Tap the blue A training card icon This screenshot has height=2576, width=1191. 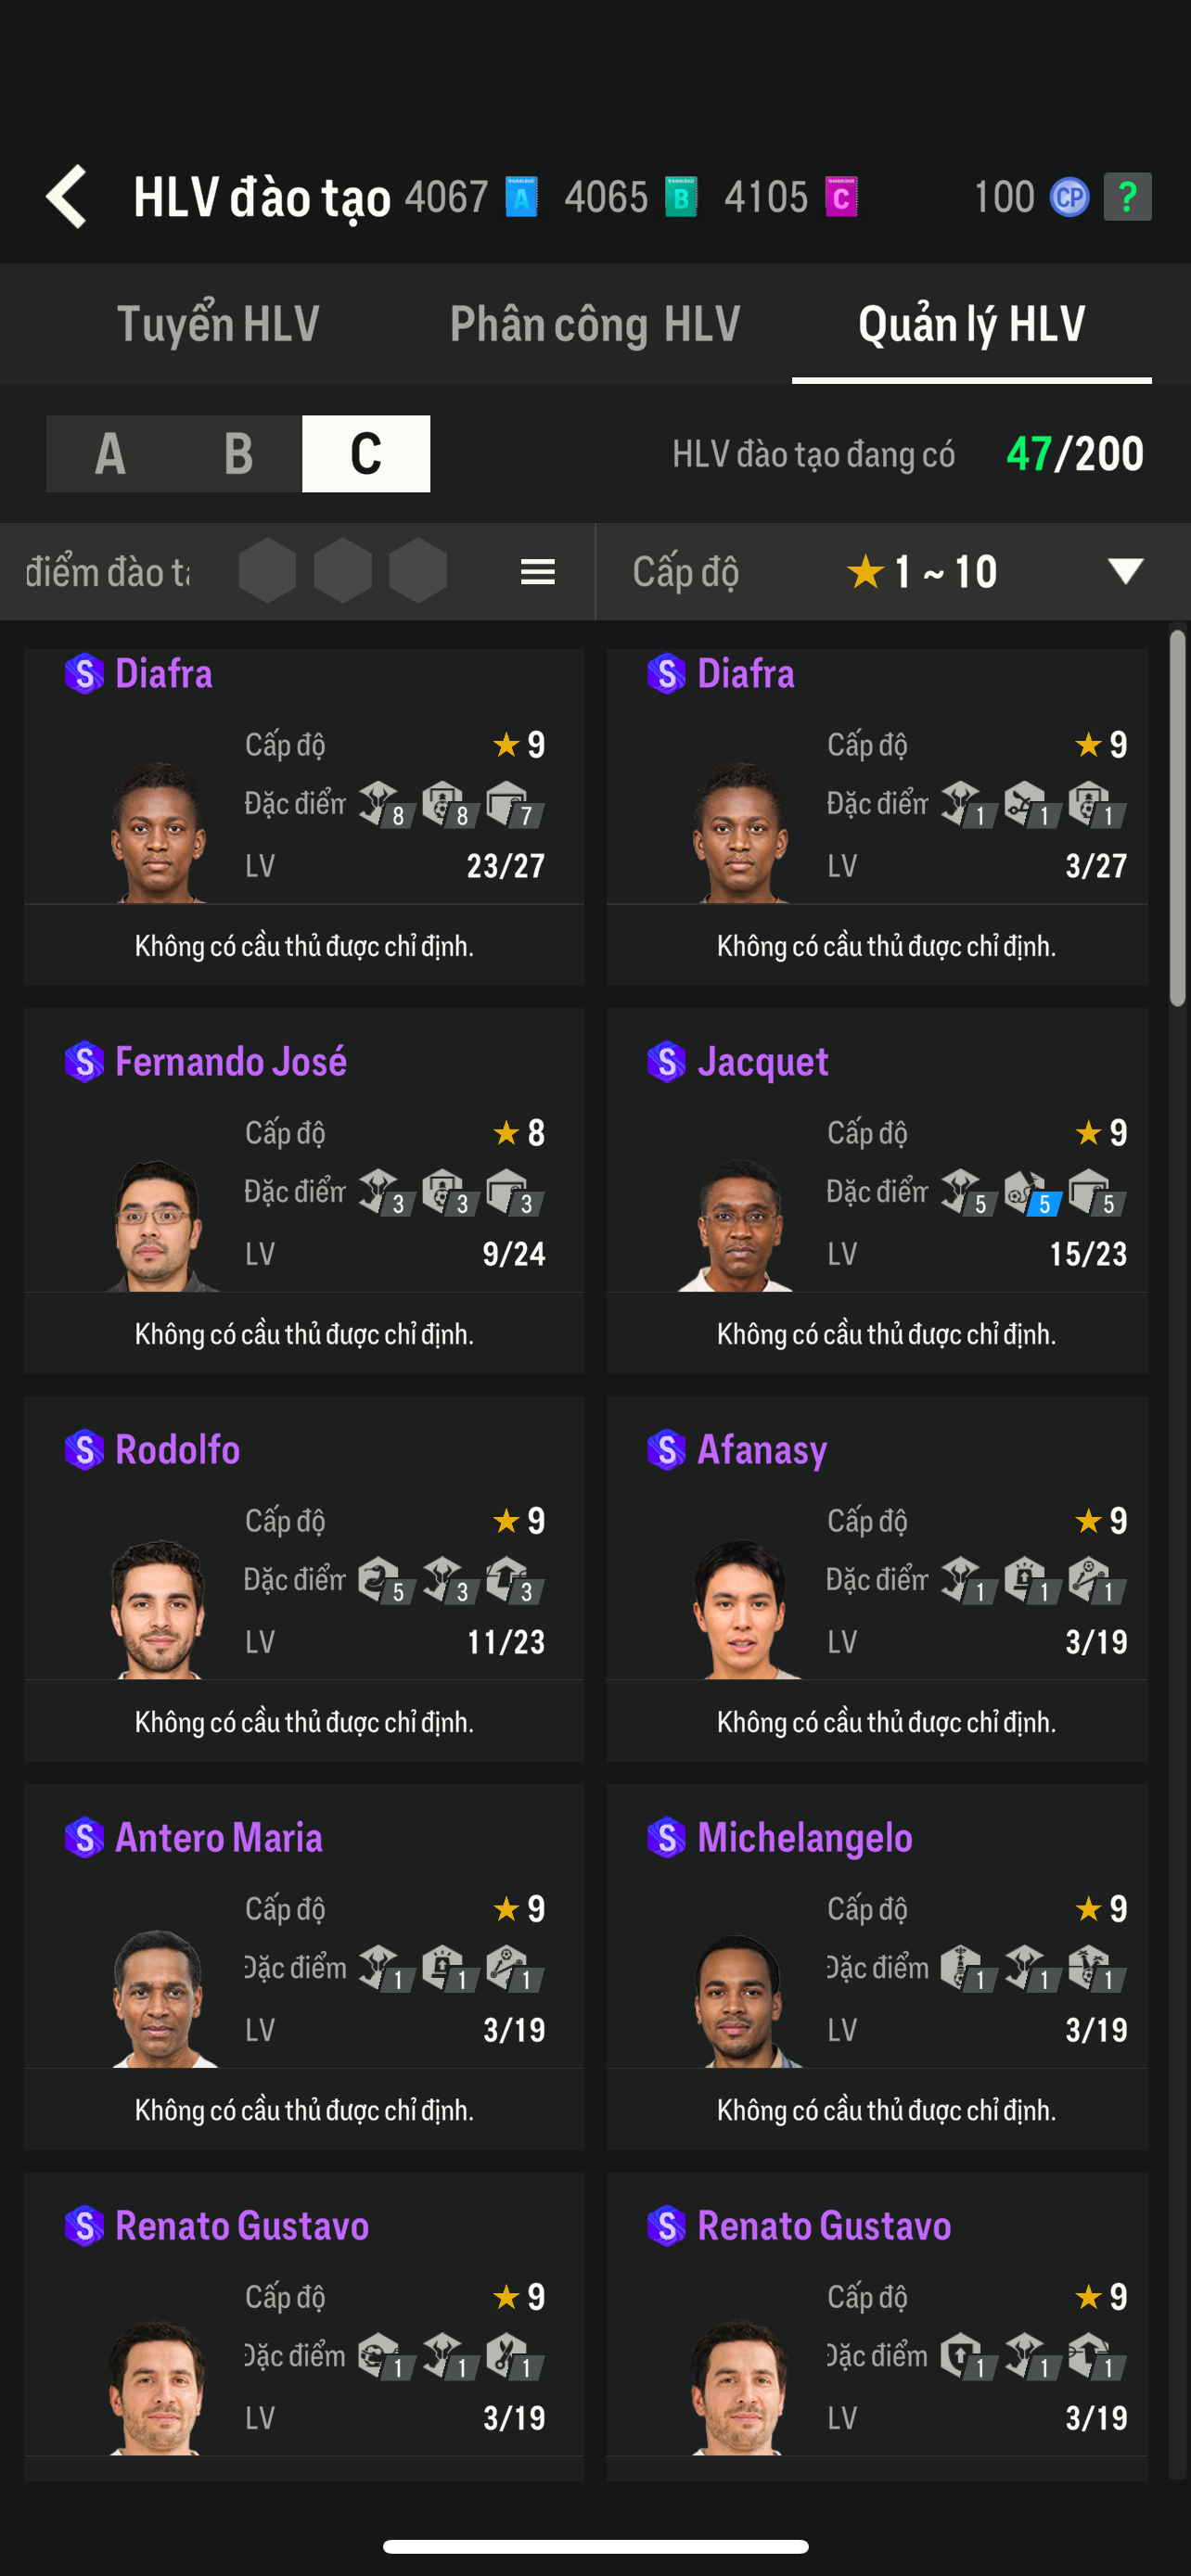coord(521,196)
